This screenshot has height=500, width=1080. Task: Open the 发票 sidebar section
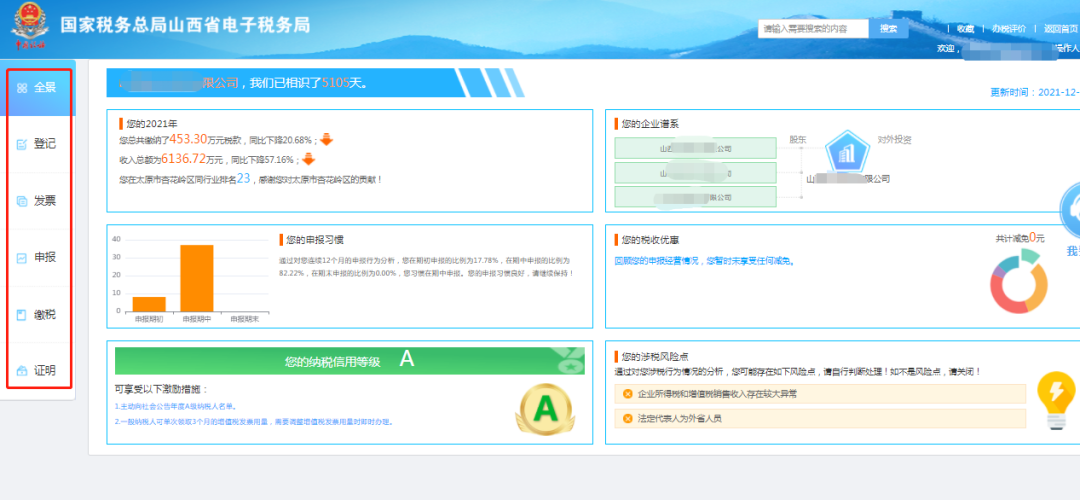click(39, 201)
